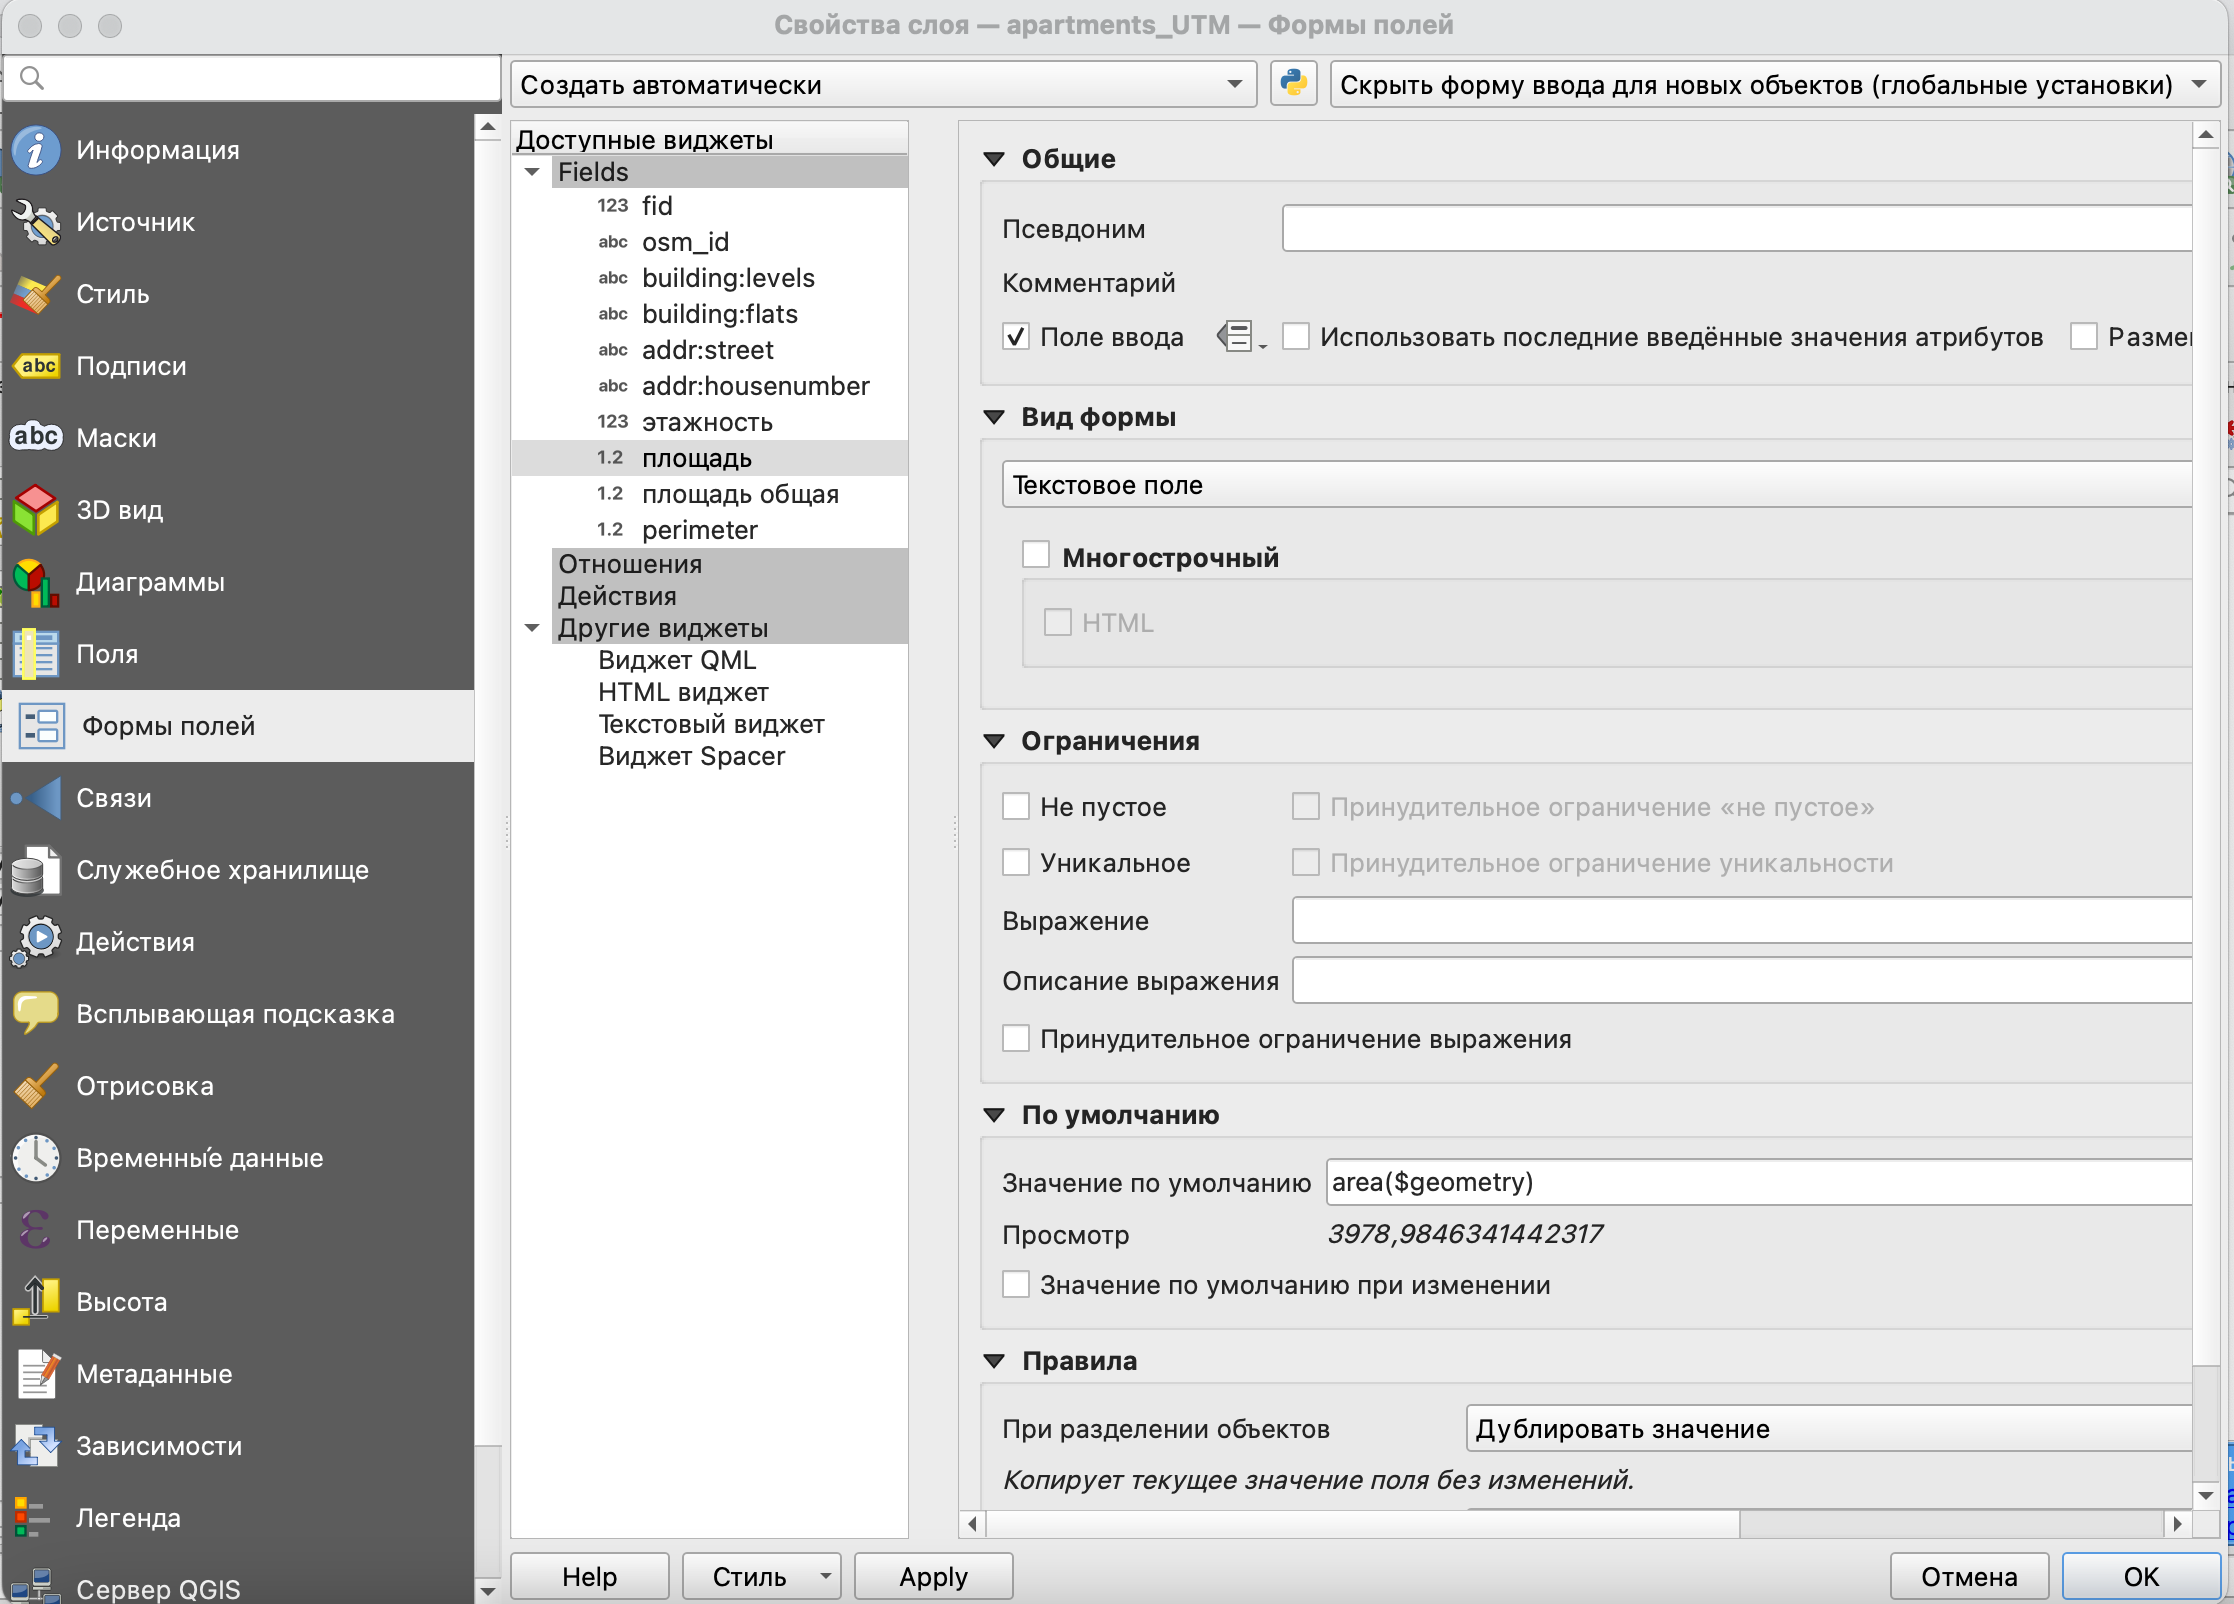This screenshot has height=1604, width=2234.
Task: Click the 3D вид cube icon
Action: point(37,510)
